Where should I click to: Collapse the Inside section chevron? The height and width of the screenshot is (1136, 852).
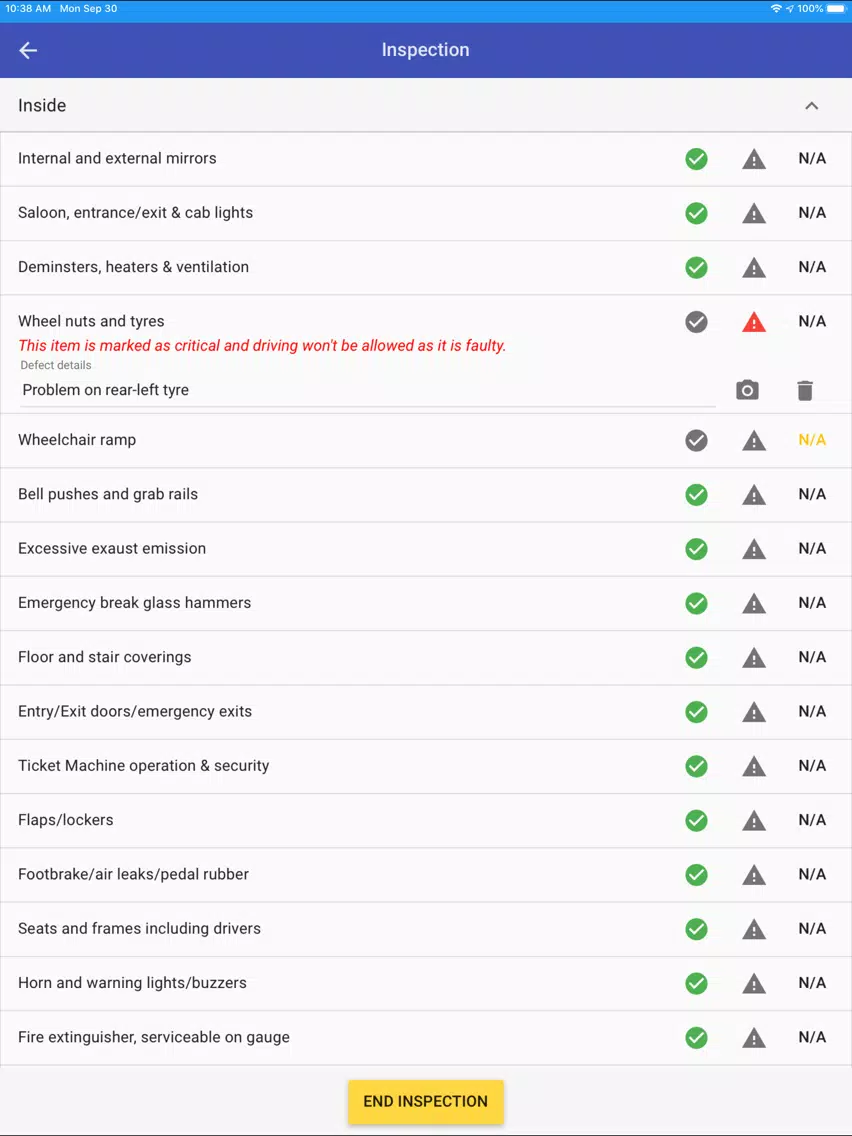click(811, 106)
